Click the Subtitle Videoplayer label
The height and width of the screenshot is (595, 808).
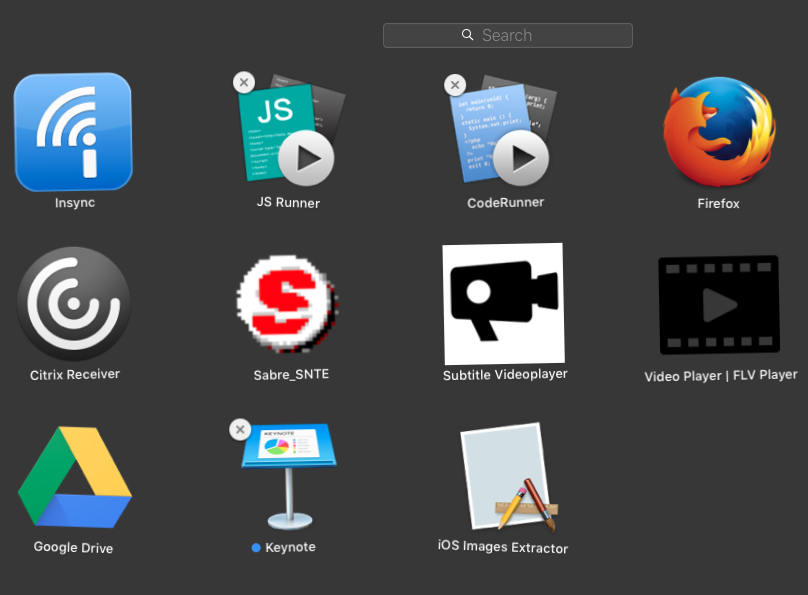505,375
